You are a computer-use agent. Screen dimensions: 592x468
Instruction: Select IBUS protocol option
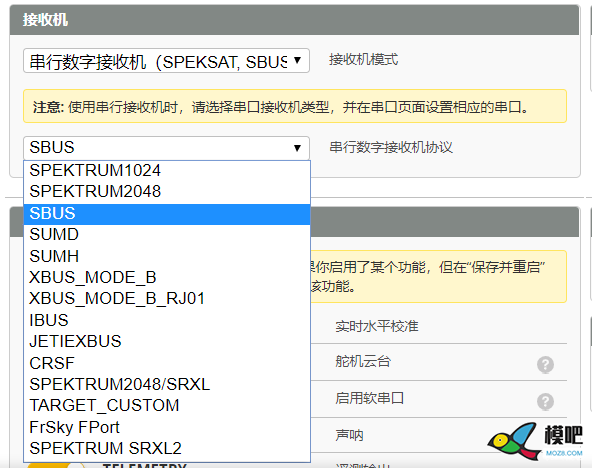[167, 320]
